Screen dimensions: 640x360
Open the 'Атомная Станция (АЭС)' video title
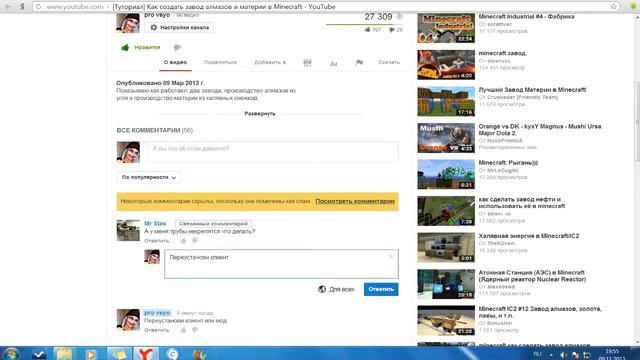coord(532,276)
